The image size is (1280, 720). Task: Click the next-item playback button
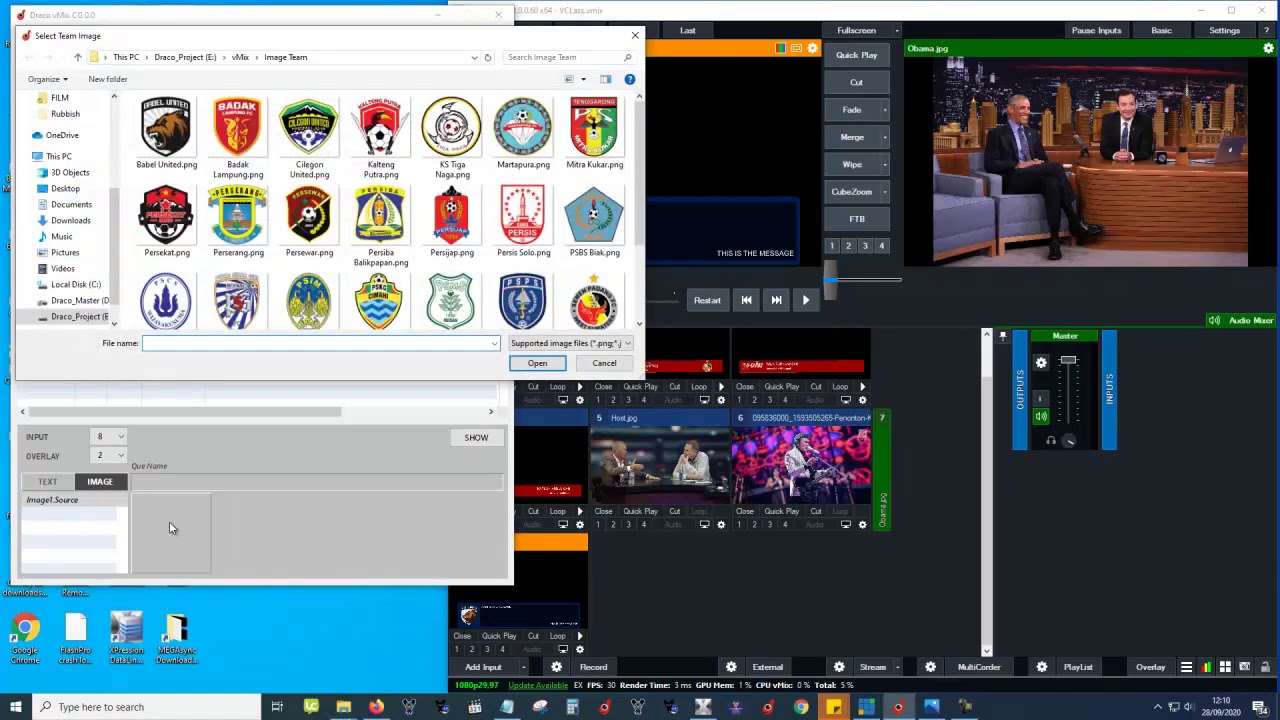[x=776, y=300]
